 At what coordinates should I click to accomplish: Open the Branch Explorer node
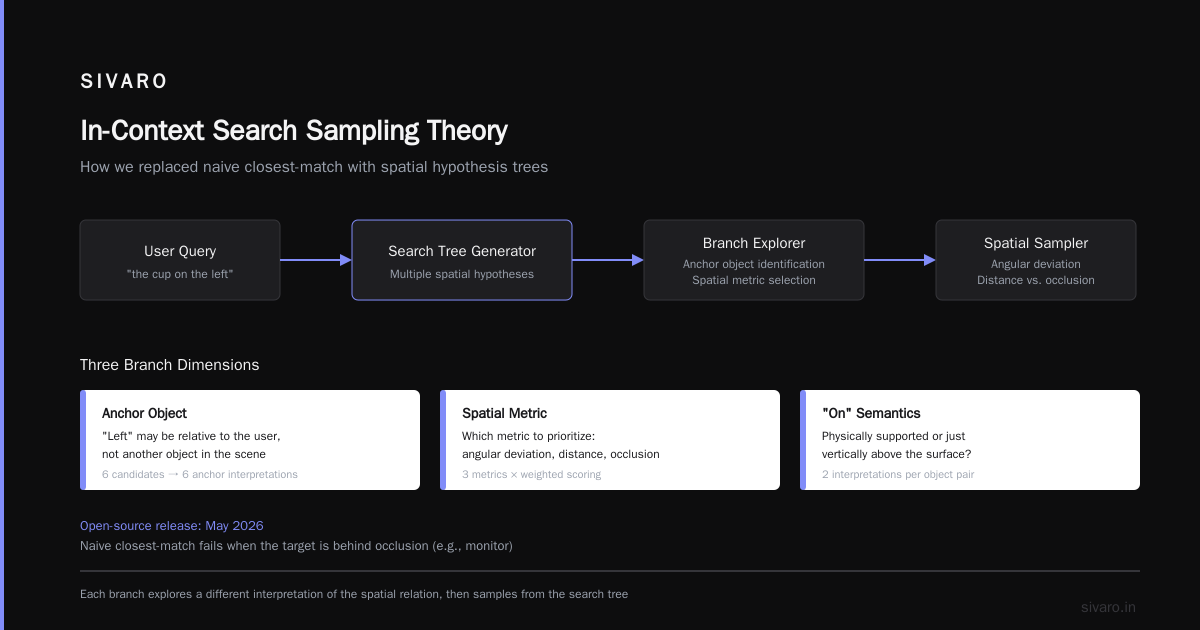click(x=754, y=260)
